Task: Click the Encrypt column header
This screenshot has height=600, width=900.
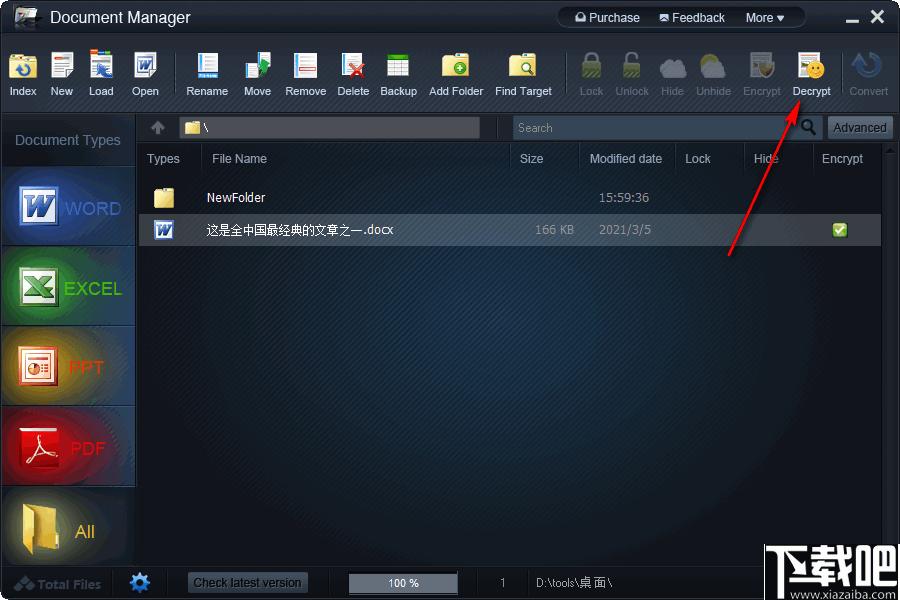Action: pyautogui.click(x=842, y=158)
